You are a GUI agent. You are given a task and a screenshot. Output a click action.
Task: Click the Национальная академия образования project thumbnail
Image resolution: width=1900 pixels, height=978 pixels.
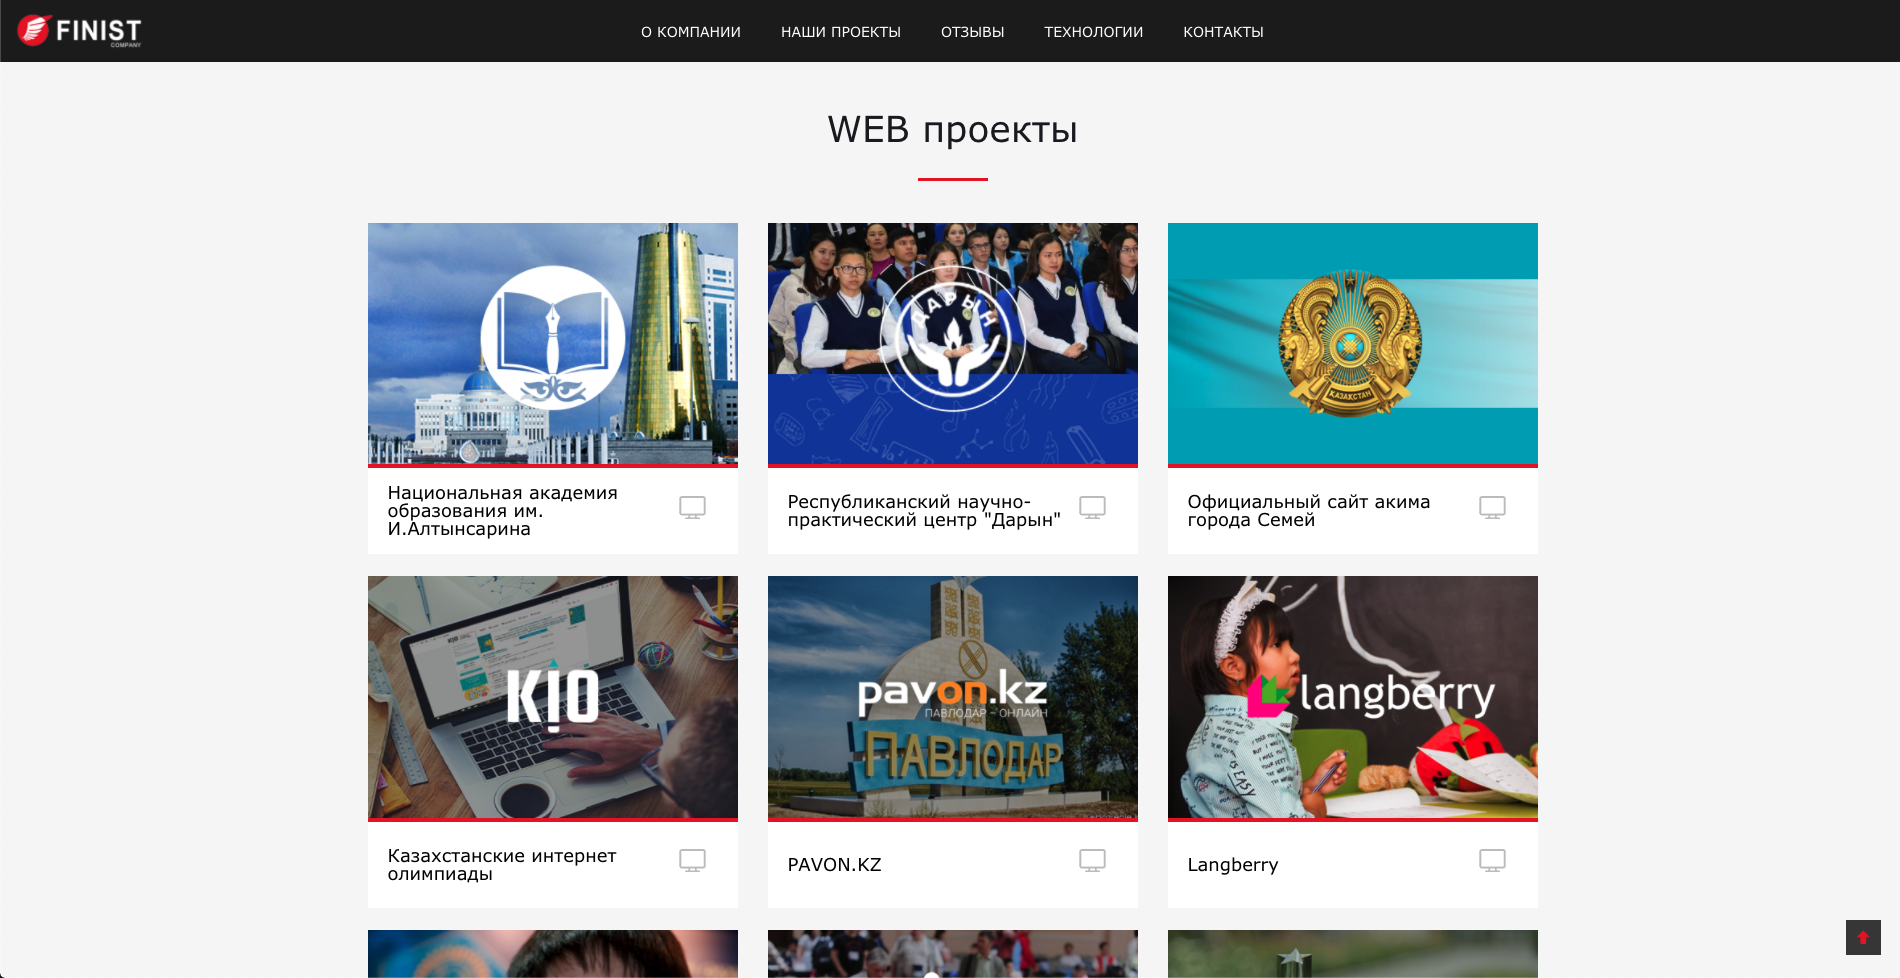[x=552, y=344]
